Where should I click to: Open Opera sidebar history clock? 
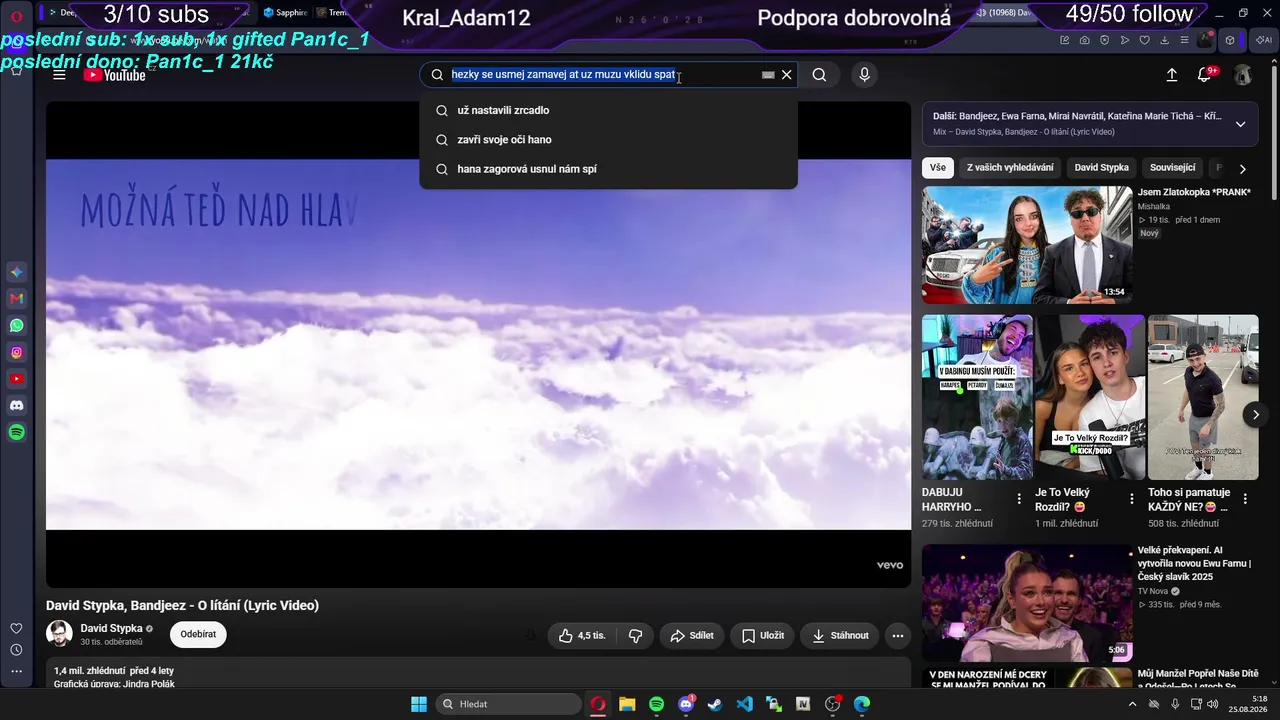click(16, 650)
